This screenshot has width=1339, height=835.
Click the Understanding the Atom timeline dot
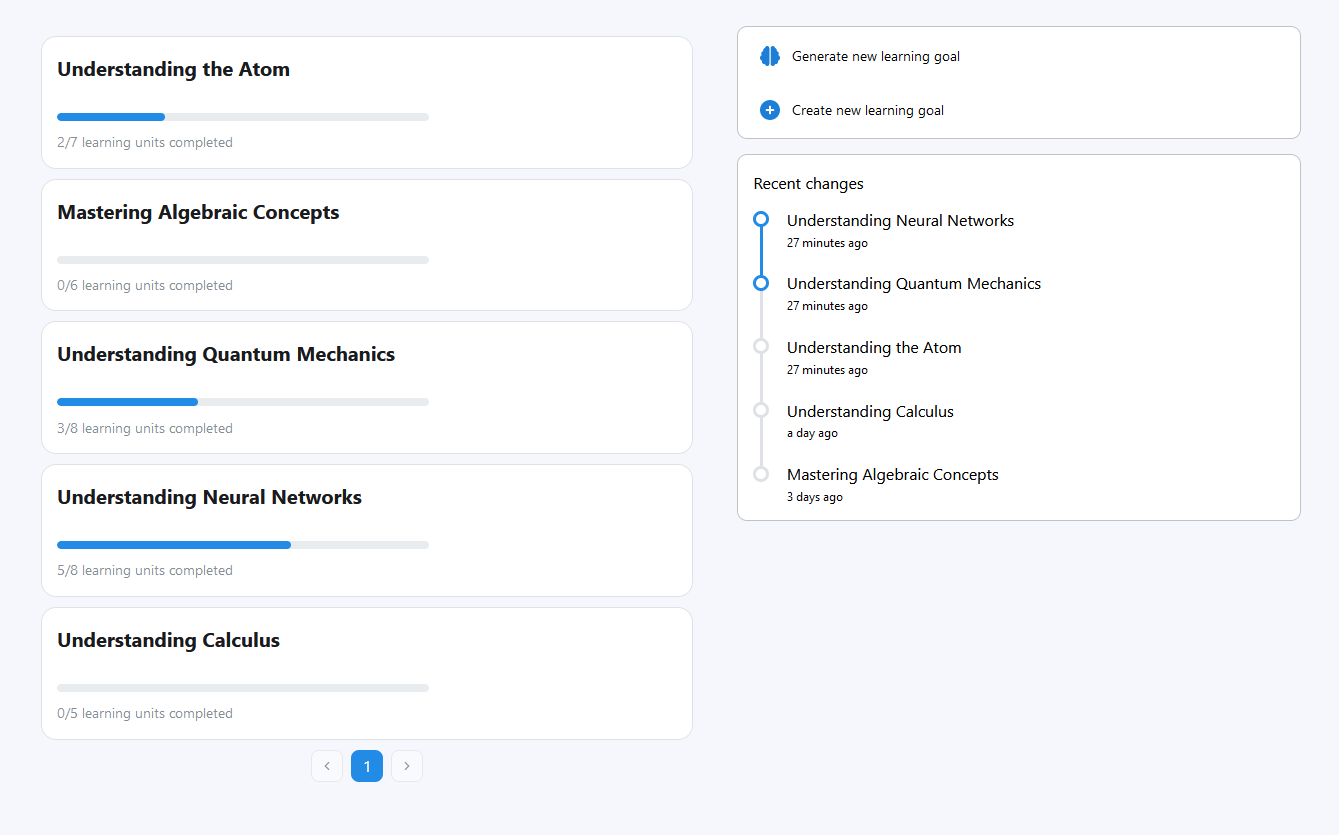761,346
